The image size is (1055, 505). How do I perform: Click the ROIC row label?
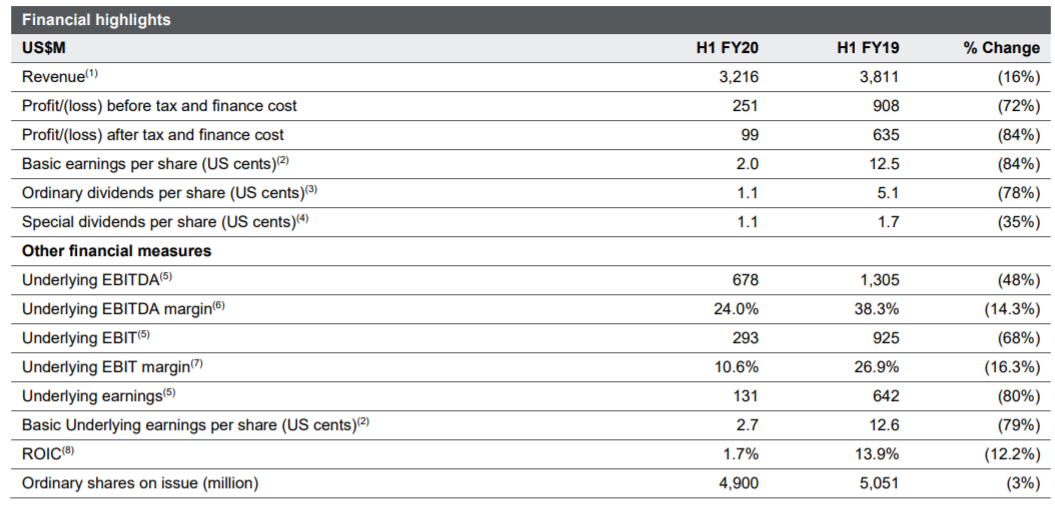(48, 453)
